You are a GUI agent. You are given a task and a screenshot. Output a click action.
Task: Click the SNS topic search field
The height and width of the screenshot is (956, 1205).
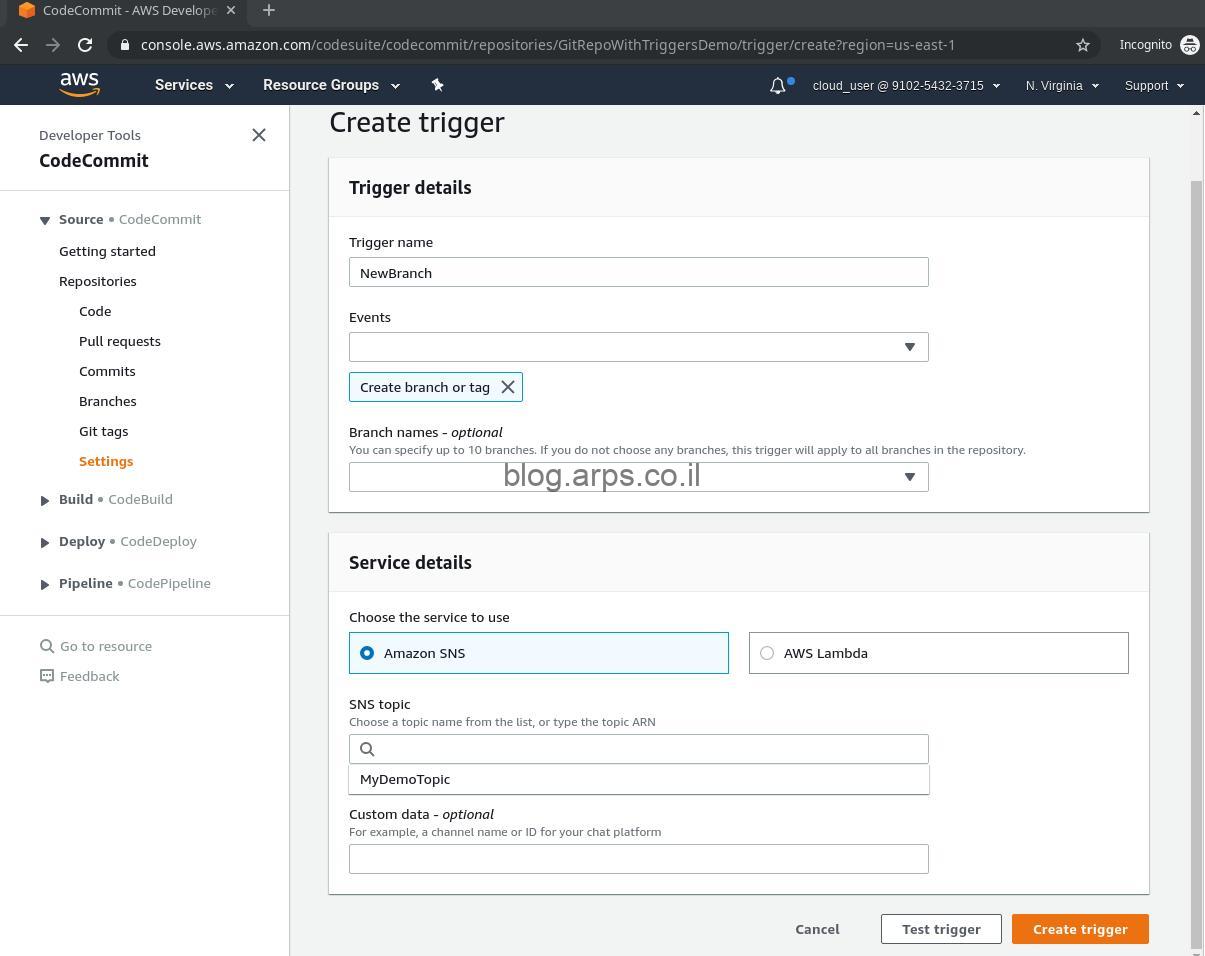pos(639,749)
